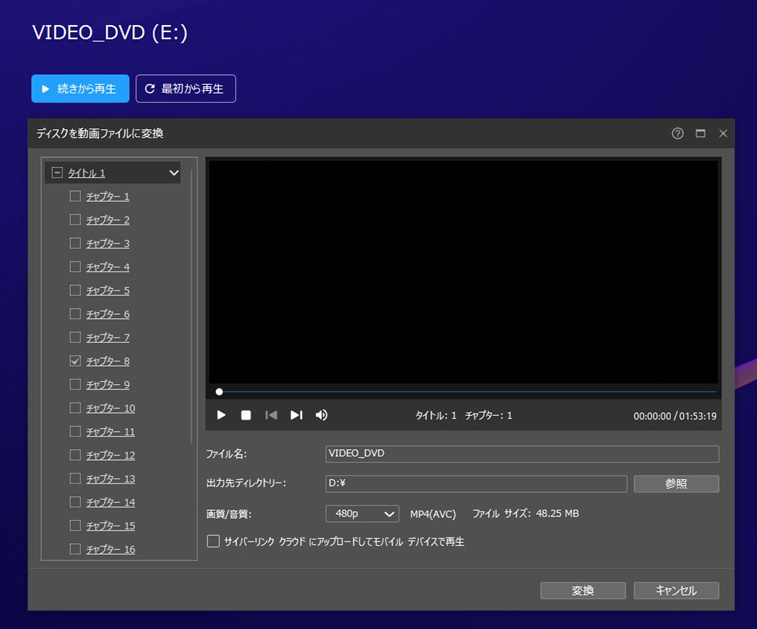
Task: Close the disc conversion dialog
Action: 723,133
